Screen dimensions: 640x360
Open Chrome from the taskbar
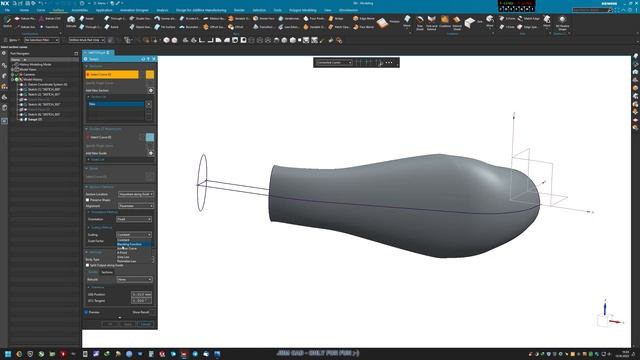(x=19, y=354)
